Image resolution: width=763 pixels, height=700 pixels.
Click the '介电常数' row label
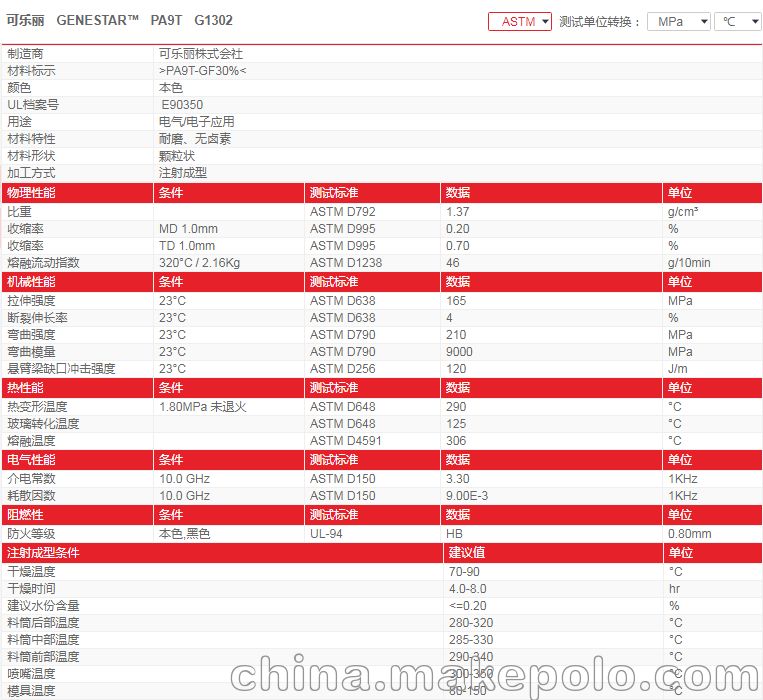[31, 479]
